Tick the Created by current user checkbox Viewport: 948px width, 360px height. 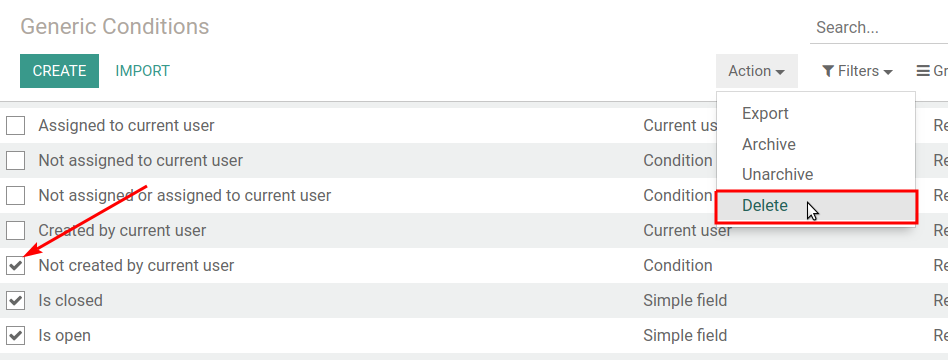point(16,231)
